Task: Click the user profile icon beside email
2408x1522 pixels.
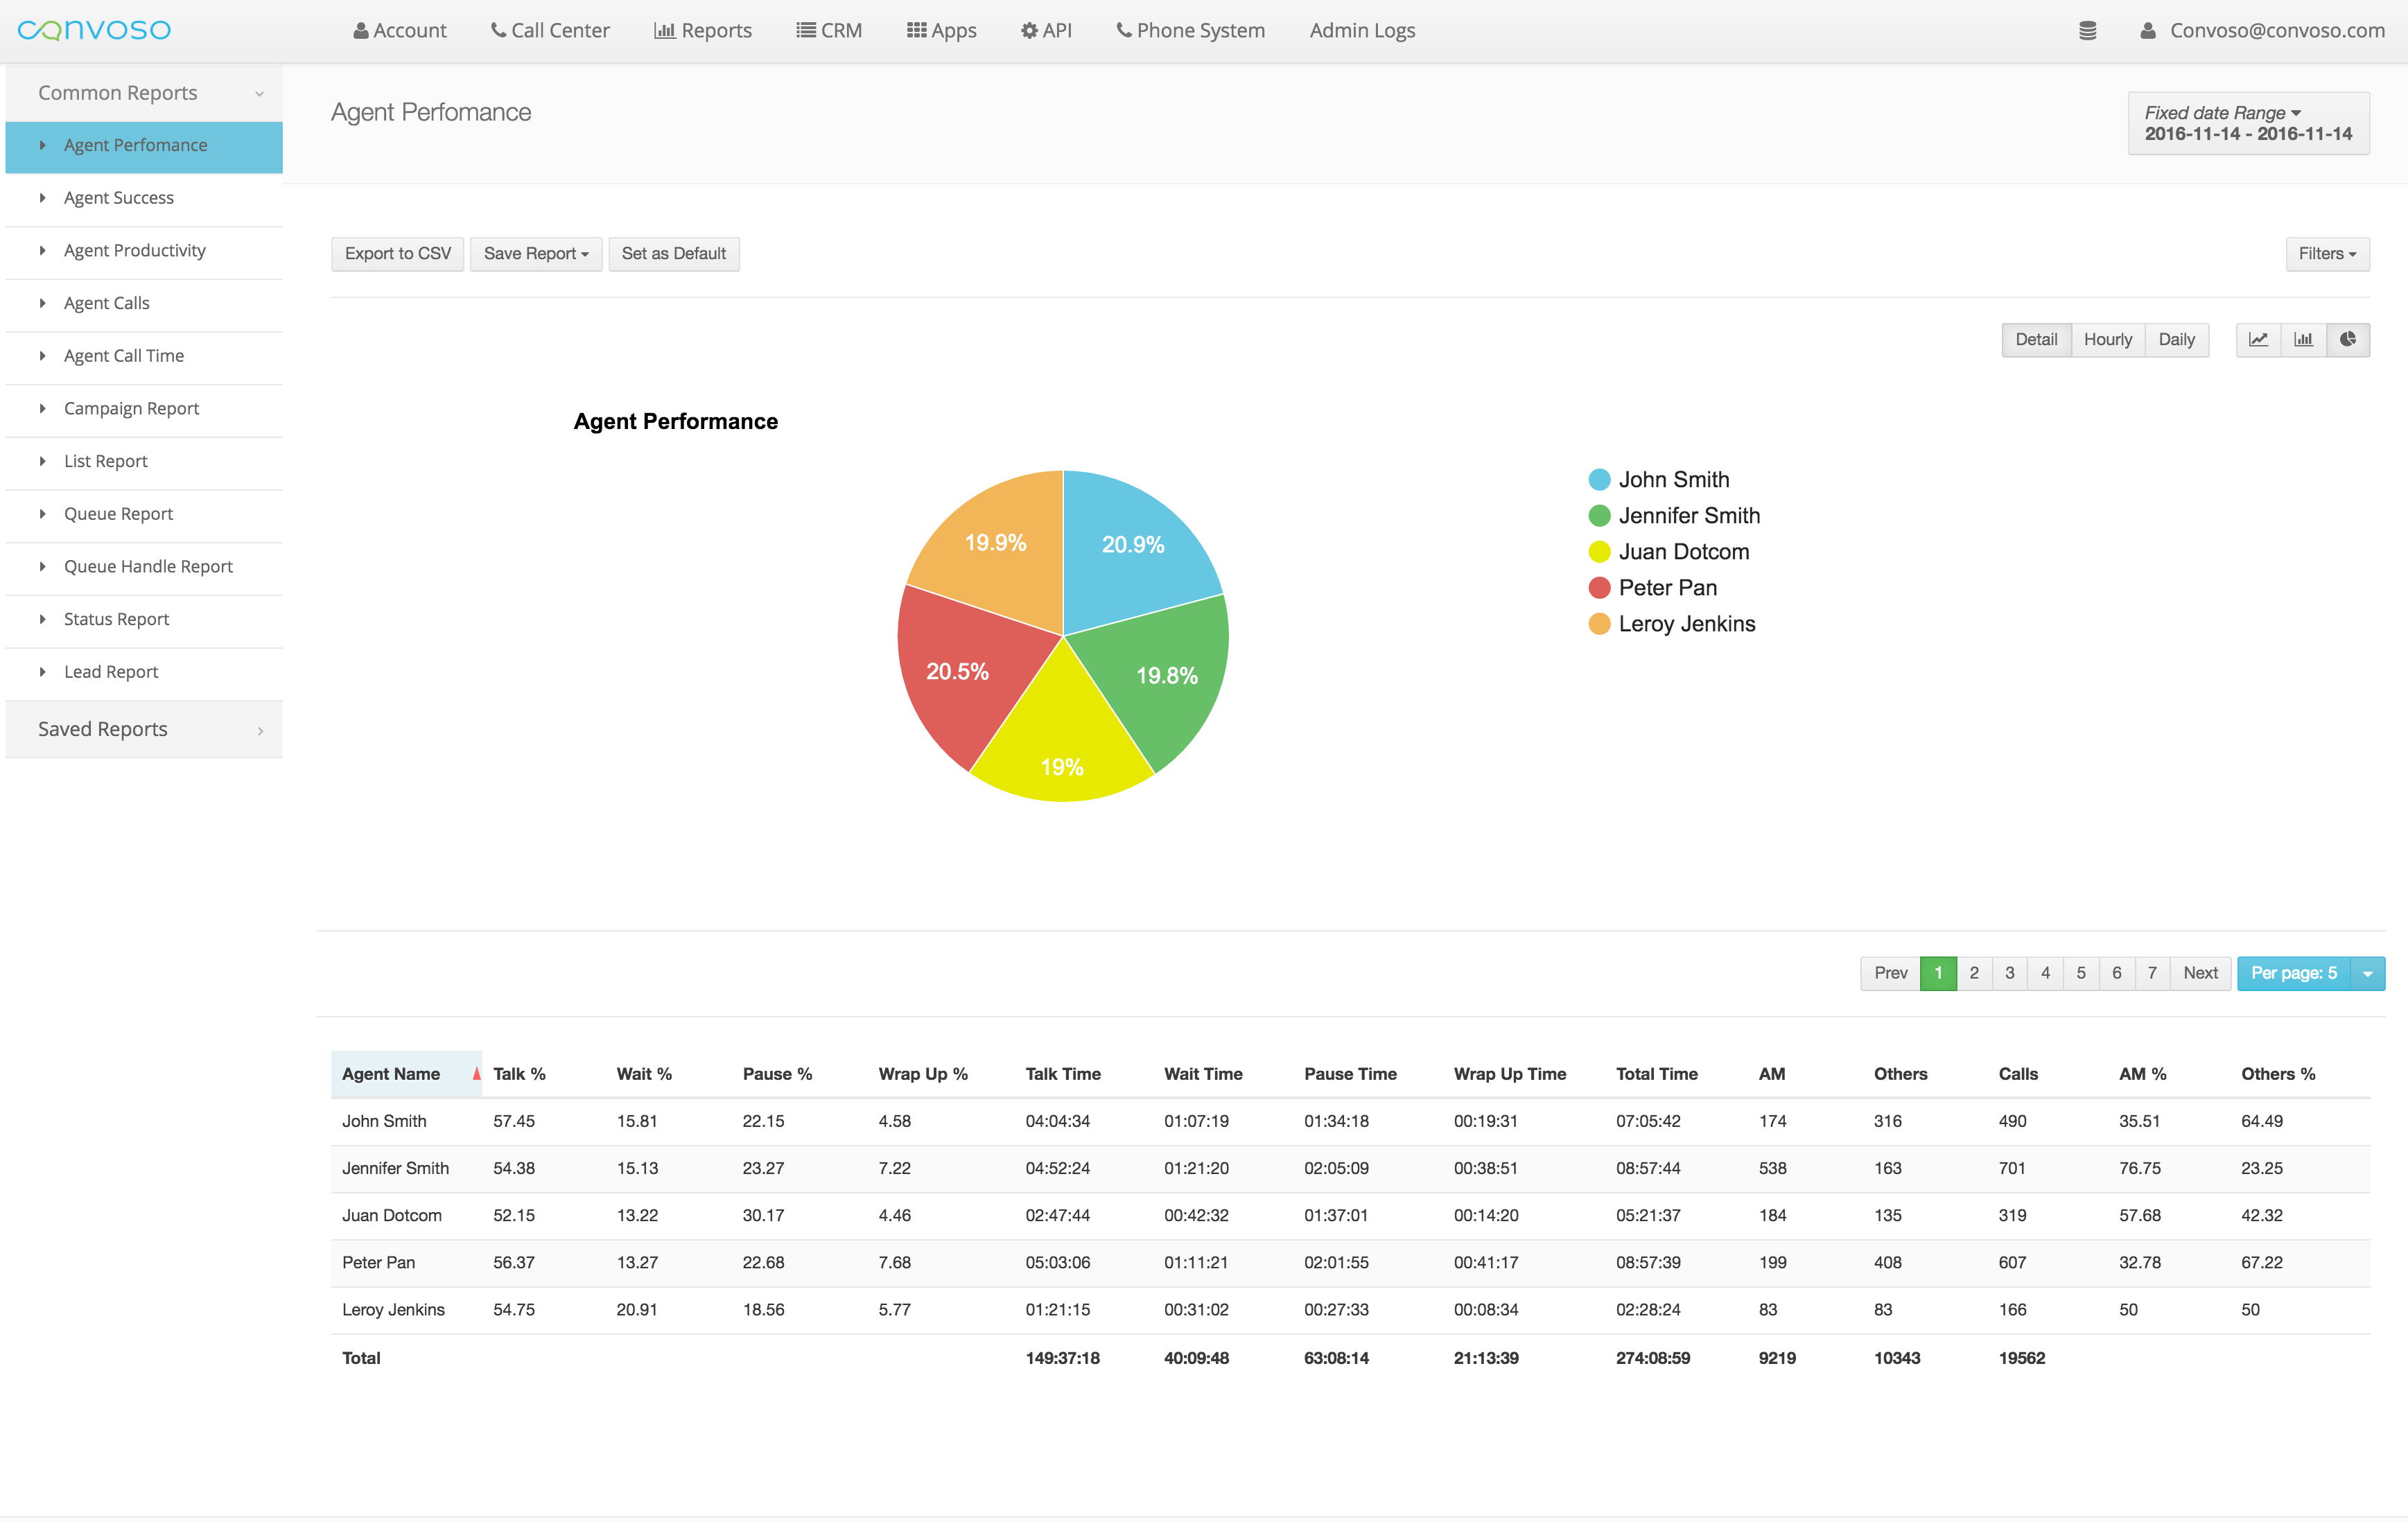Action: [x=2147, y=31]
